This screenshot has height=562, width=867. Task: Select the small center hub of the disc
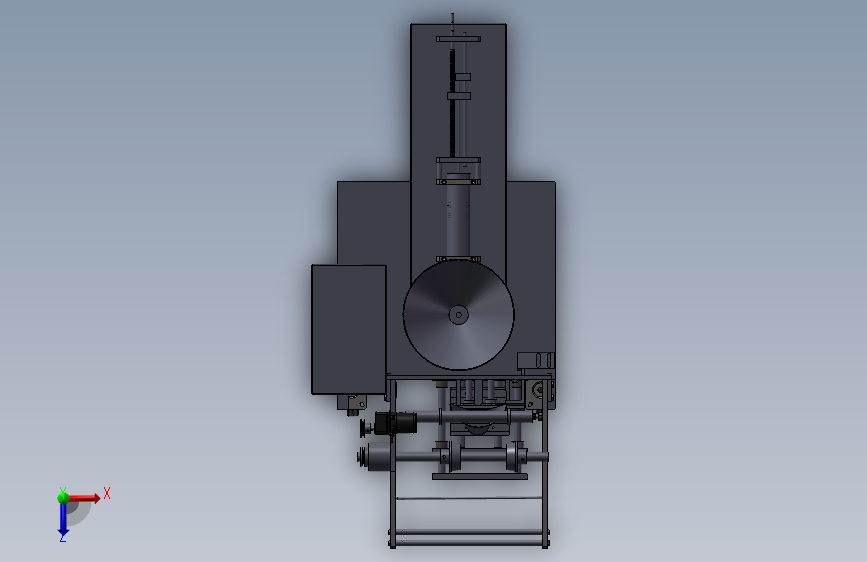(458, 315)
